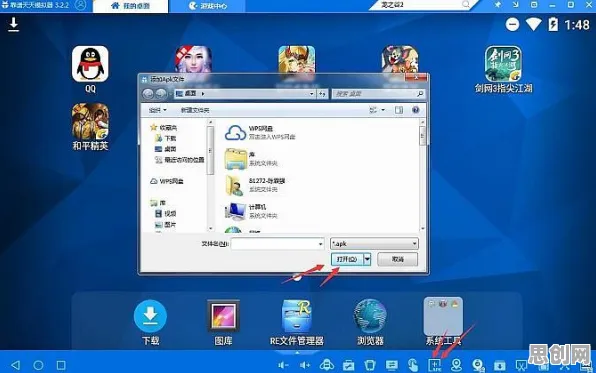The height and width of the screenshot is (373, 596).
Task: Switch to 游戏中心 tab
Action: click(x=208, y=6)
